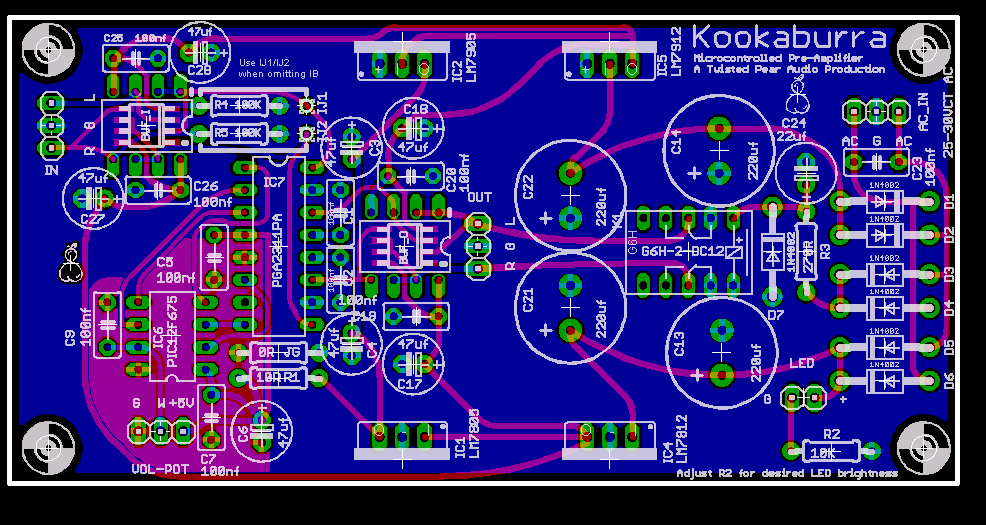
Task: Click the mounting hole beside capacitor C25
Action: (x=48, y=48)
